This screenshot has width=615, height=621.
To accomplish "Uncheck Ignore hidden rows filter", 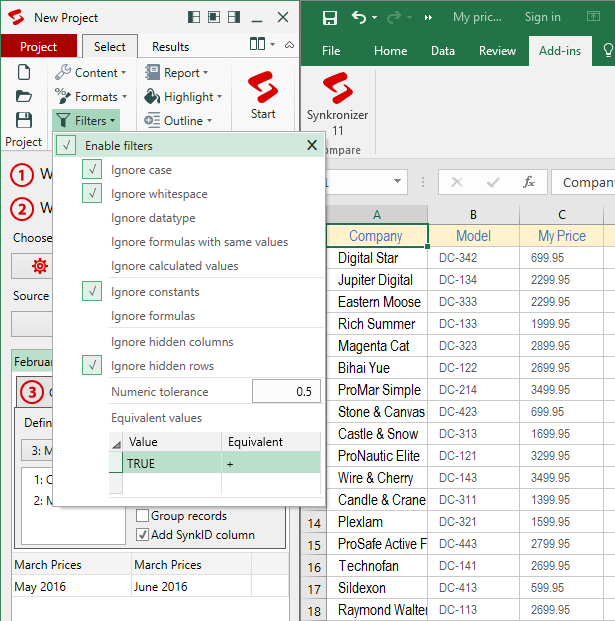I will (x=92, y=365).
